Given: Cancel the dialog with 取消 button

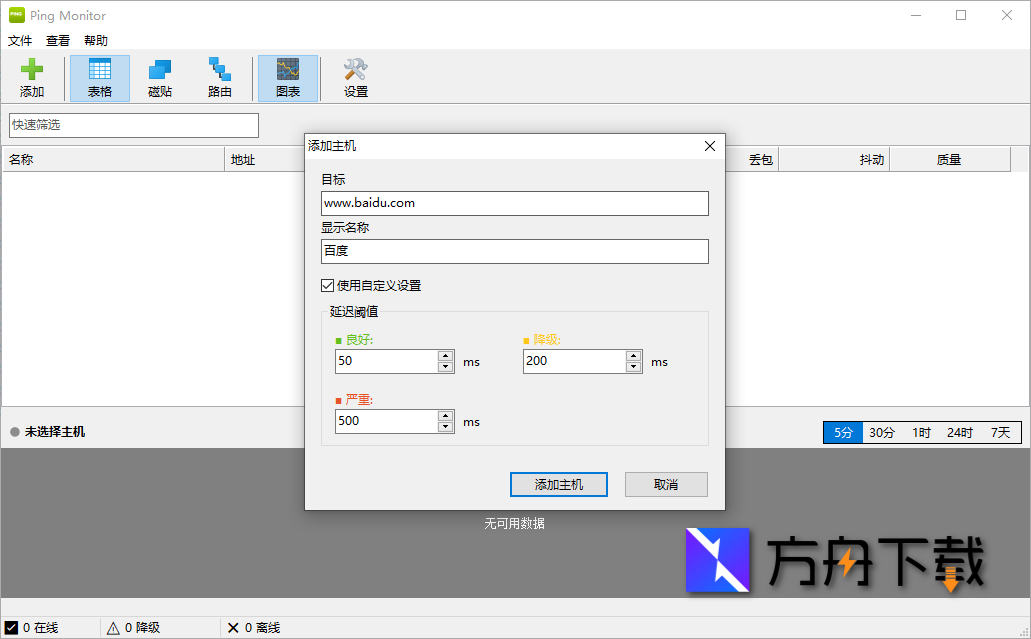Looking at the screenshot, I should 666,484.
